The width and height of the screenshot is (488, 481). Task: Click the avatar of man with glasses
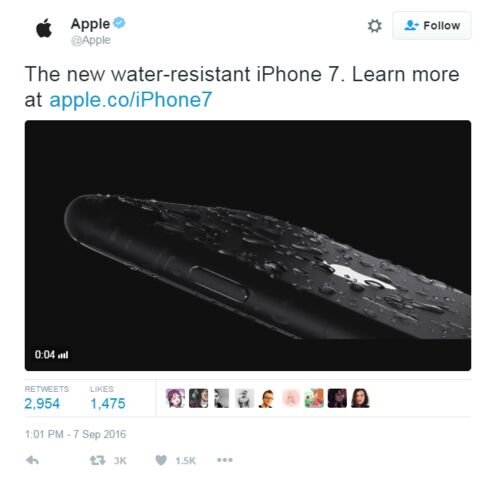(x=267, y=398)
